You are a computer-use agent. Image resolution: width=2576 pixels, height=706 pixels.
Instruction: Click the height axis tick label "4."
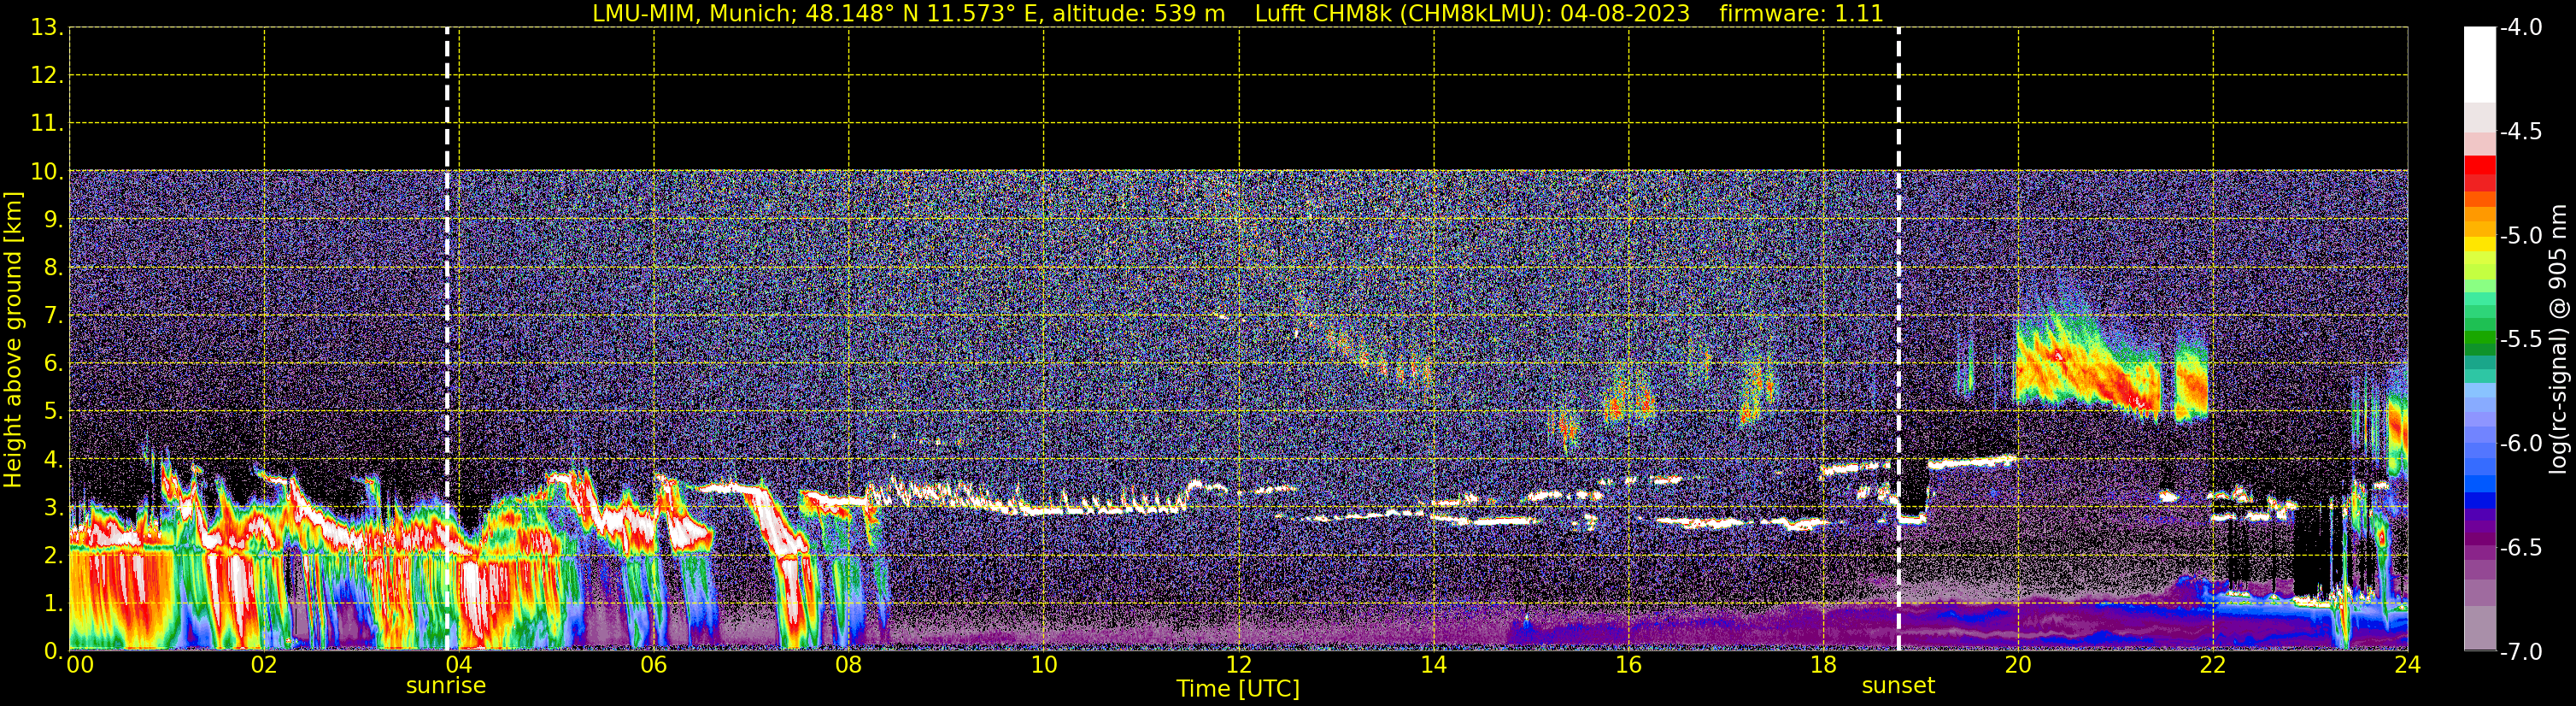[x=52, y=459]
